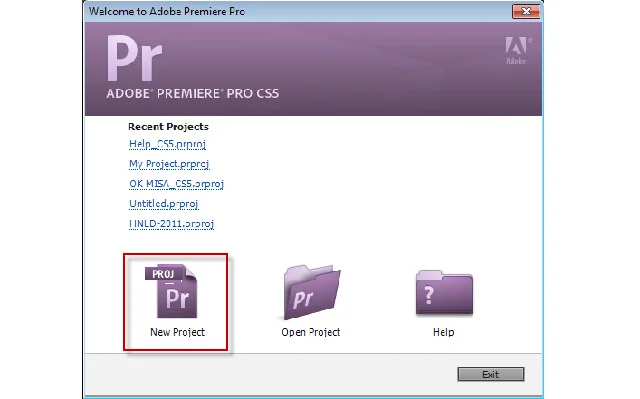This screenshot has height=399, width=640.
Task: Open recent project OK MISA_CS5.prproj
Action: click(176, 184)
